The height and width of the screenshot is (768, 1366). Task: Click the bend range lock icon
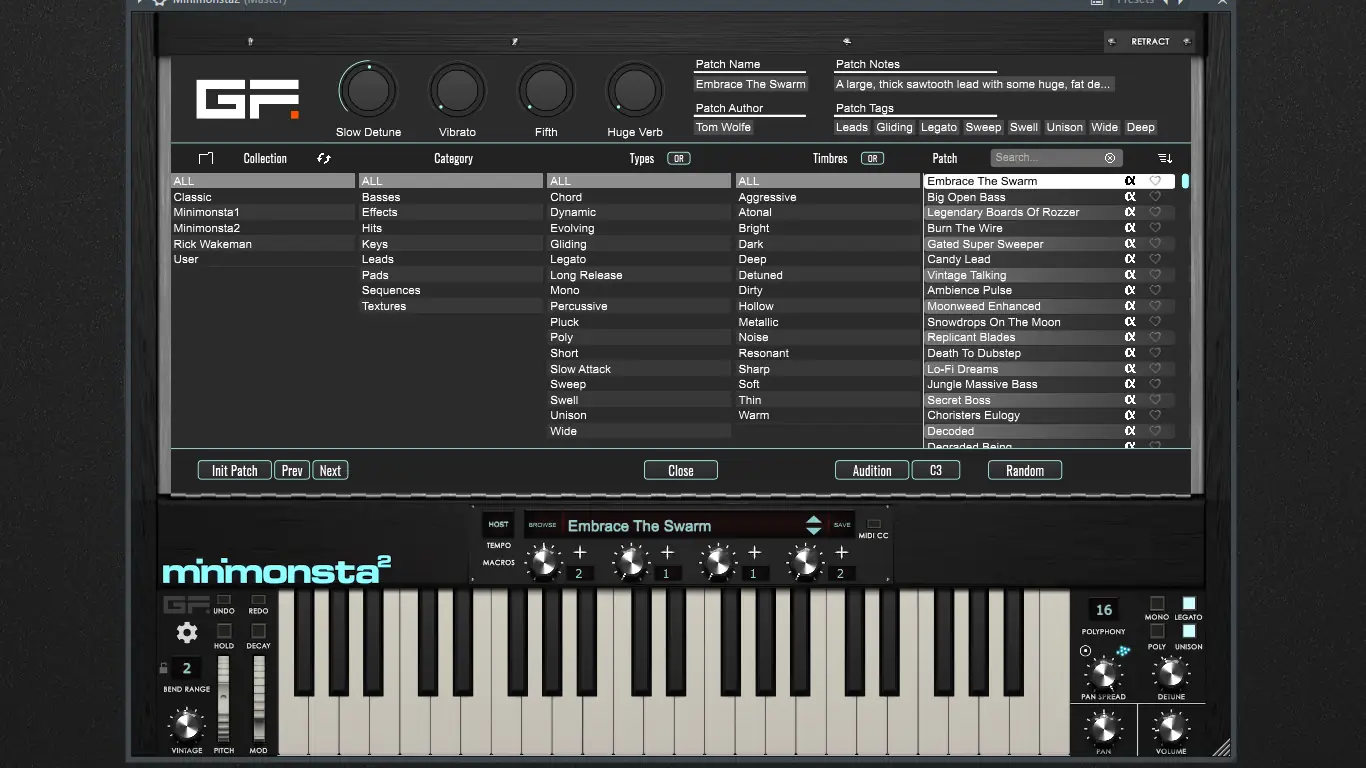tap(164, 668)
